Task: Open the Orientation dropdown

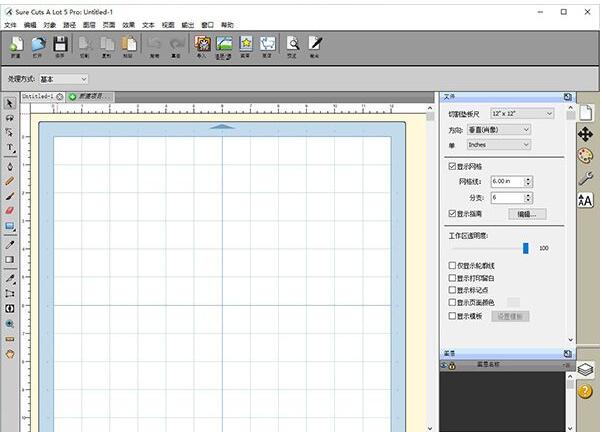Action: 499,130
